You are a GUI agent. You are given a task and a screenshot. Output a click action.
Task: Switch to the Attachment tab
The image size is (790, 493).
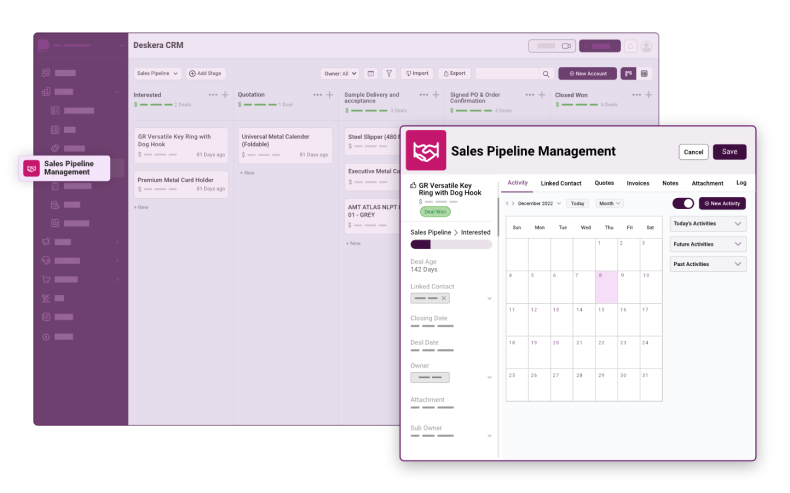click(707, 183)
